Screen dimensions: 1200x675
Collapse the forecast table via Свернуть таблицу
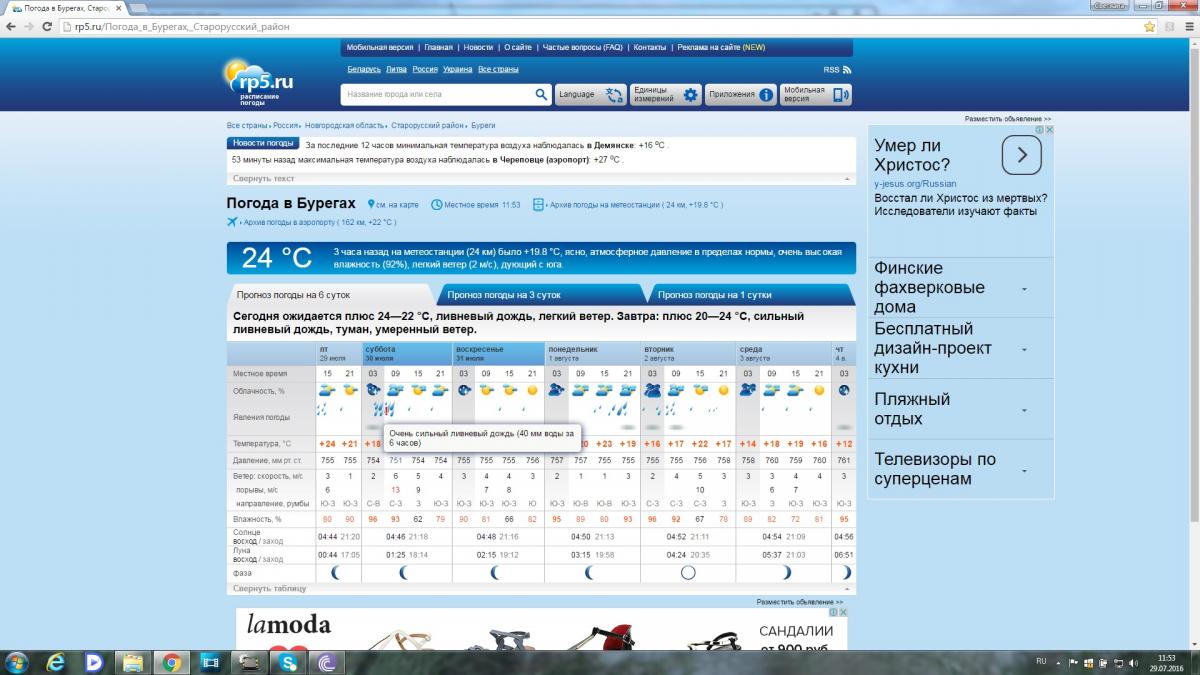coord(269,589)
